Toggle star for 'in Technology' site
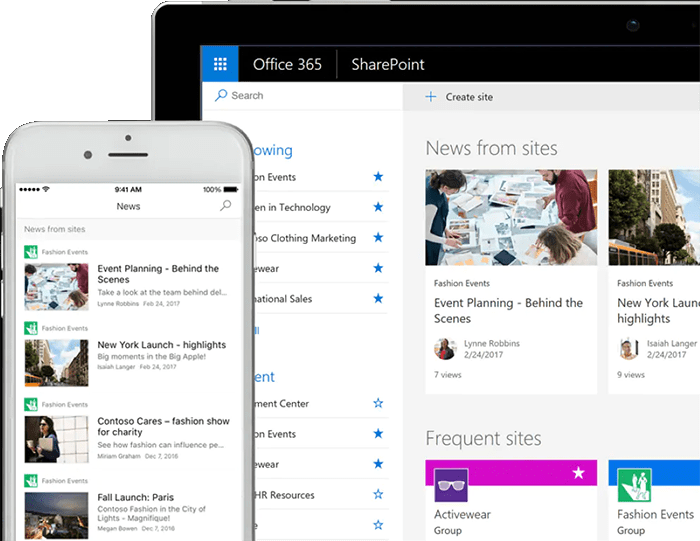Screen dimensions: 700x541 click(x=378, y=207)
